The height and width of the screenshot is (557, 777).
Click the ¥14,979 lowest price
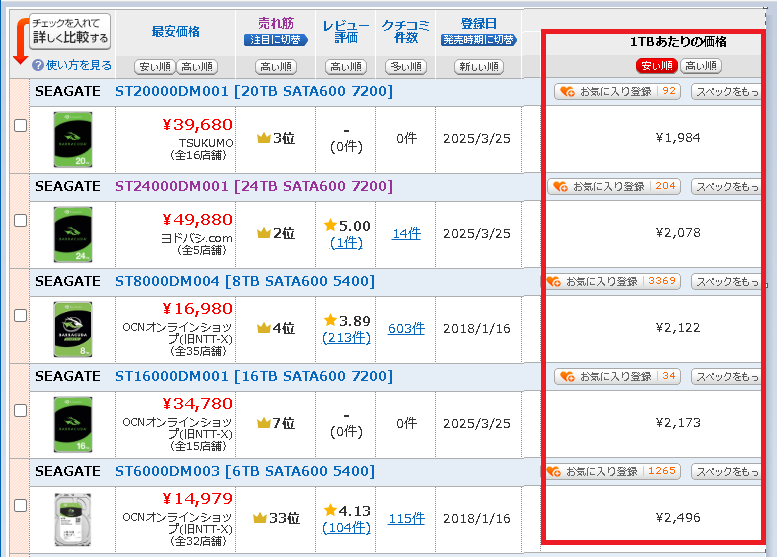tap(197, 499)
